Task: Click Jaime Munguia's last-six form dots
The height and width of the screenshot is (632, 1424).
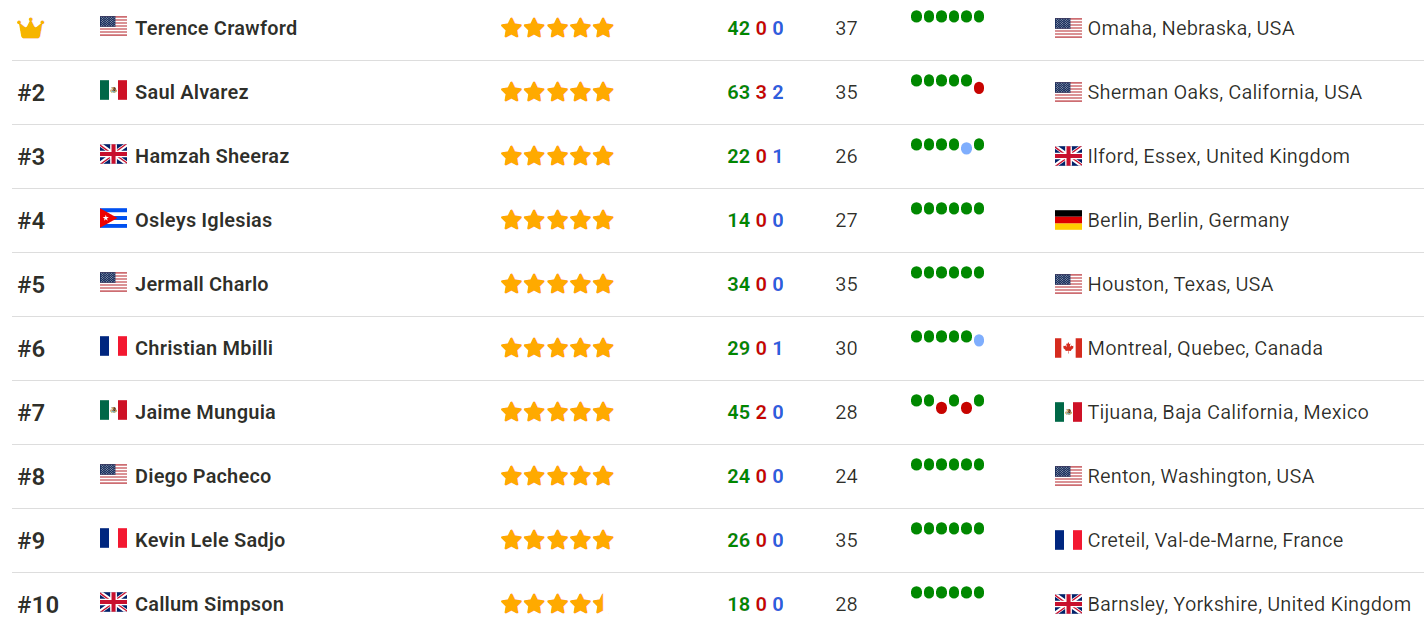Action: (947, 403)
